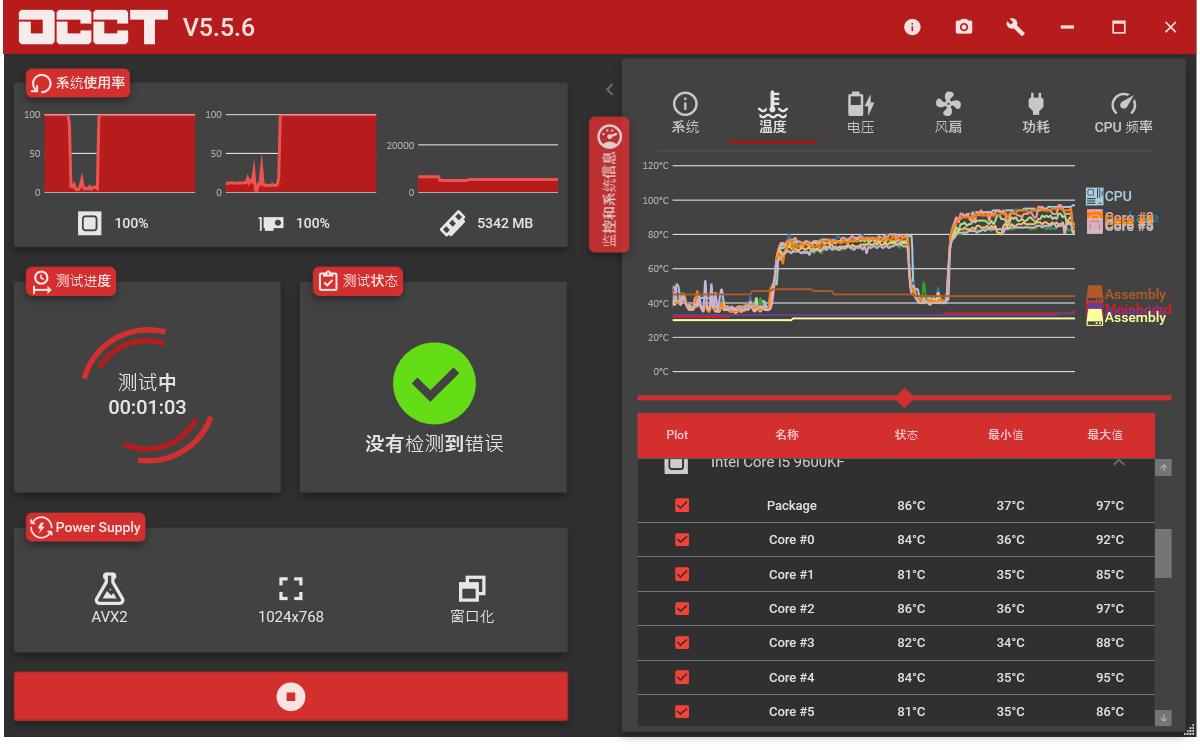Click Core #3 minimum value 34°C

(x=1011, y=643)
